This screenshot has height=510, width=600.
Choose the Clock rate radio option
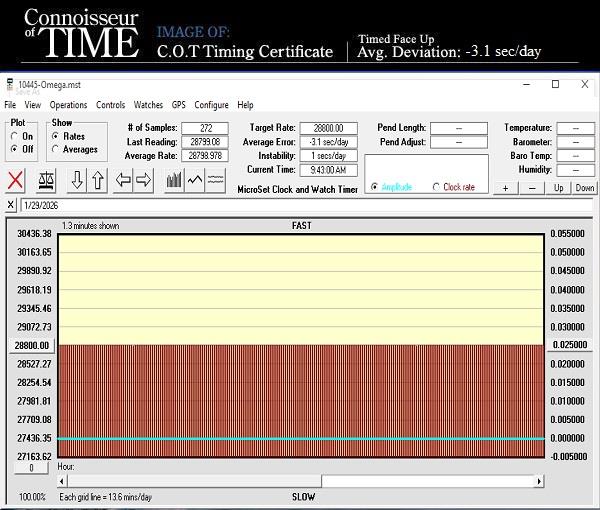pos(437,187)
